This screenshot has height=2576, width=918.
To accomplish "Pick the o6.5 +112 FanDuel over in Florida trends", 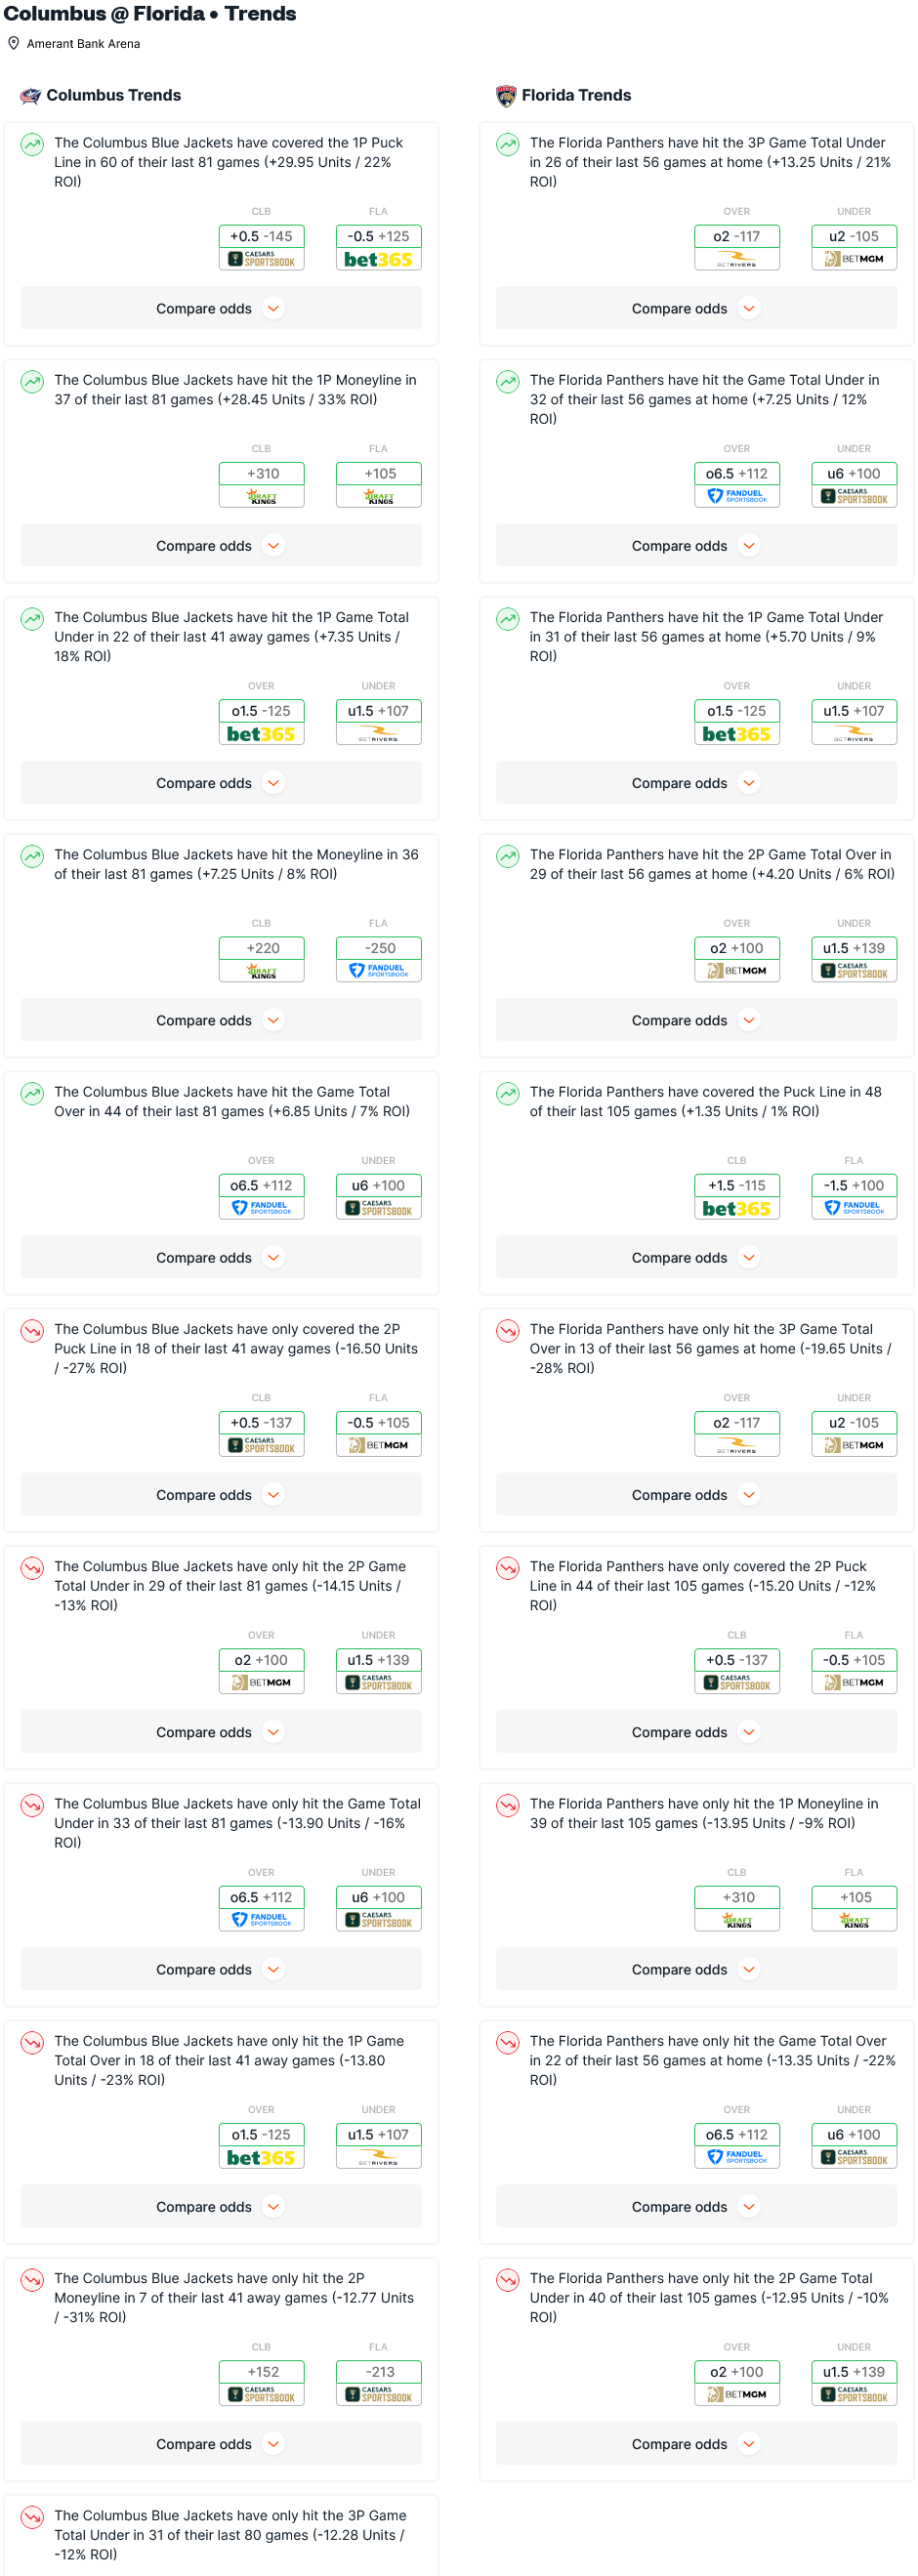I will 737,484.
